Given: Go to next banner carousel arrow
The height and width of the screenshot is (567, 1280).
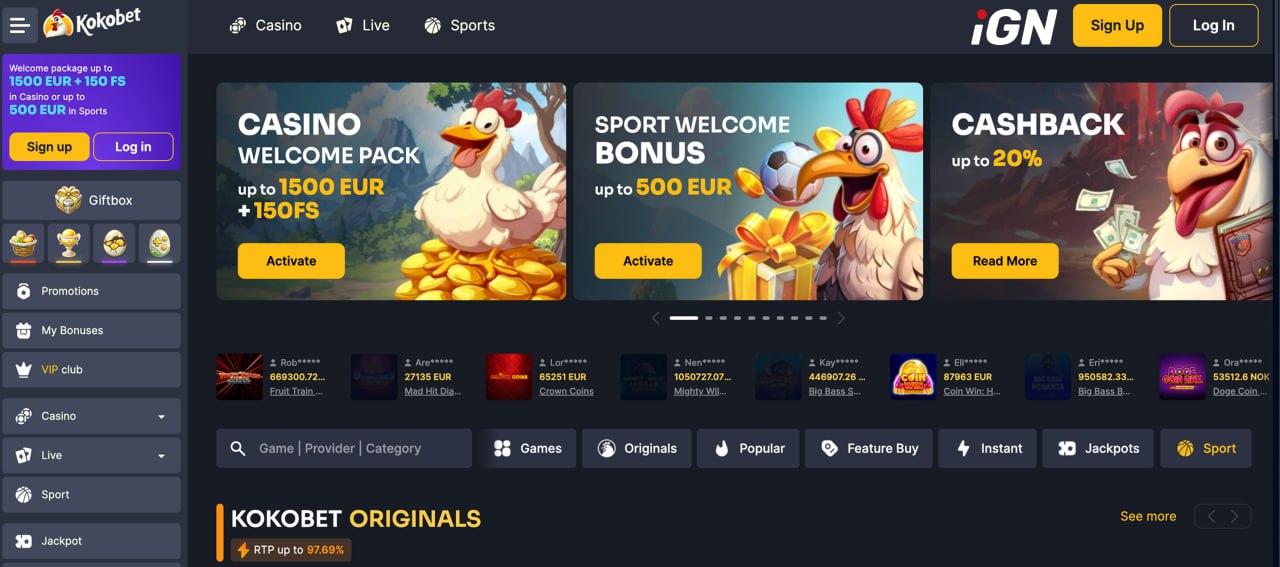Looking at the screenshot, I should pos(841,318).
